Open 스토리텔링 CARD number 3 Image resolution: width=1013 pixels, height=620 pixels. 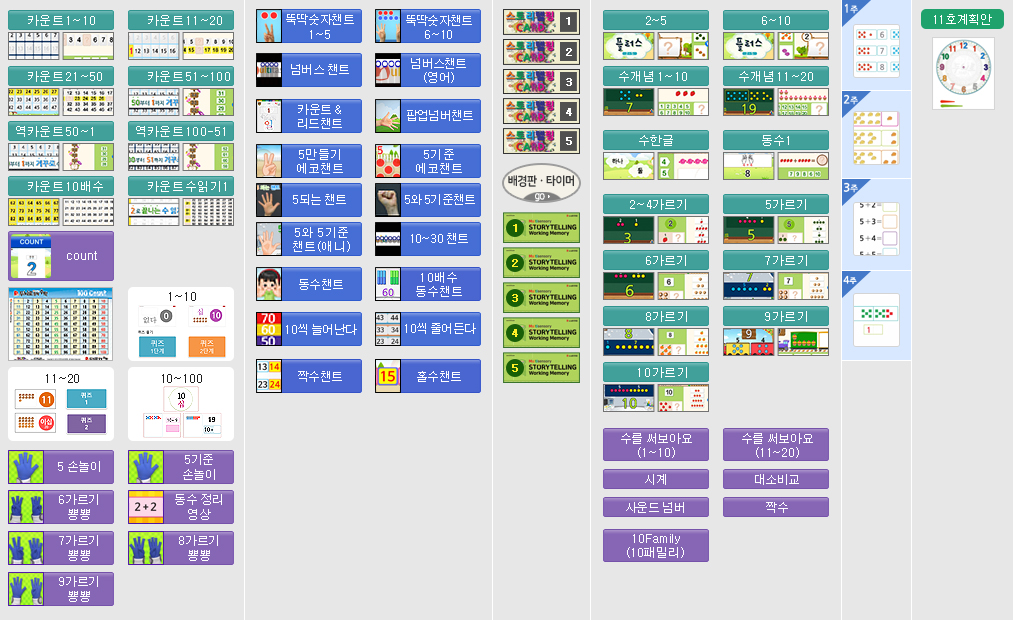tap(541, 82)
